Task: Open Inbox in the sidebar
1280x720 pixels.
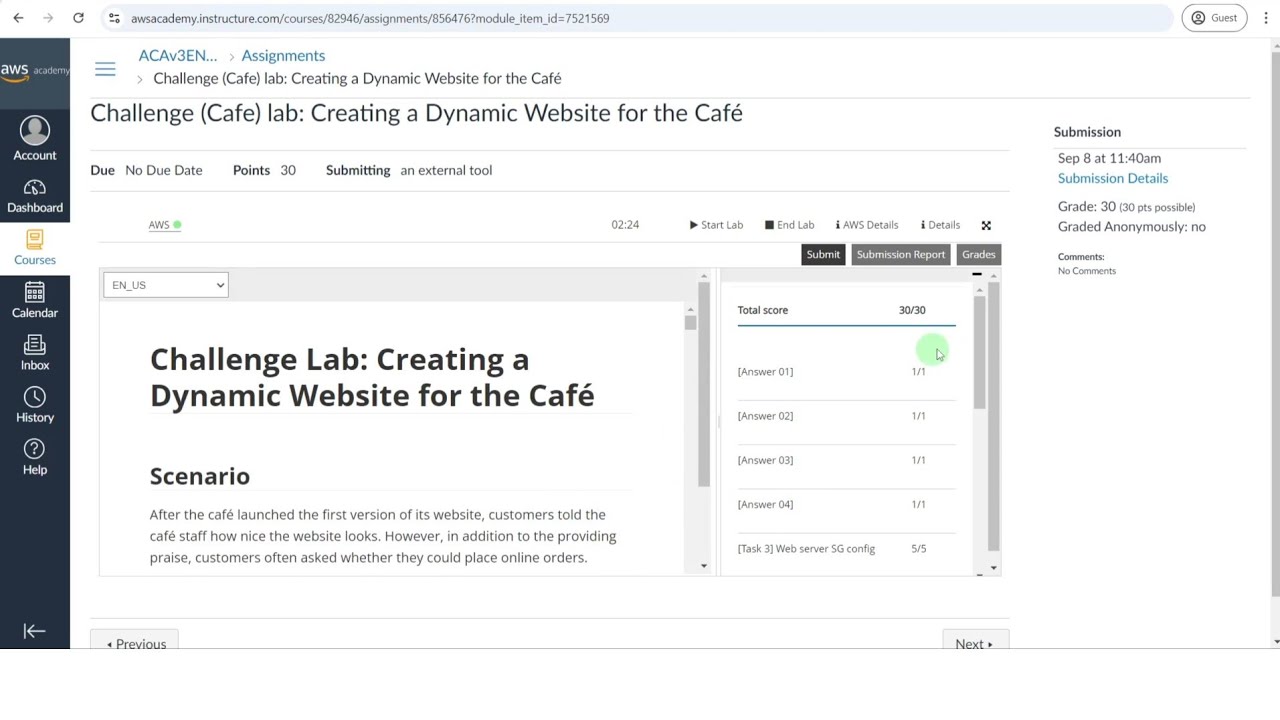Action: click(x=35, y=353)
